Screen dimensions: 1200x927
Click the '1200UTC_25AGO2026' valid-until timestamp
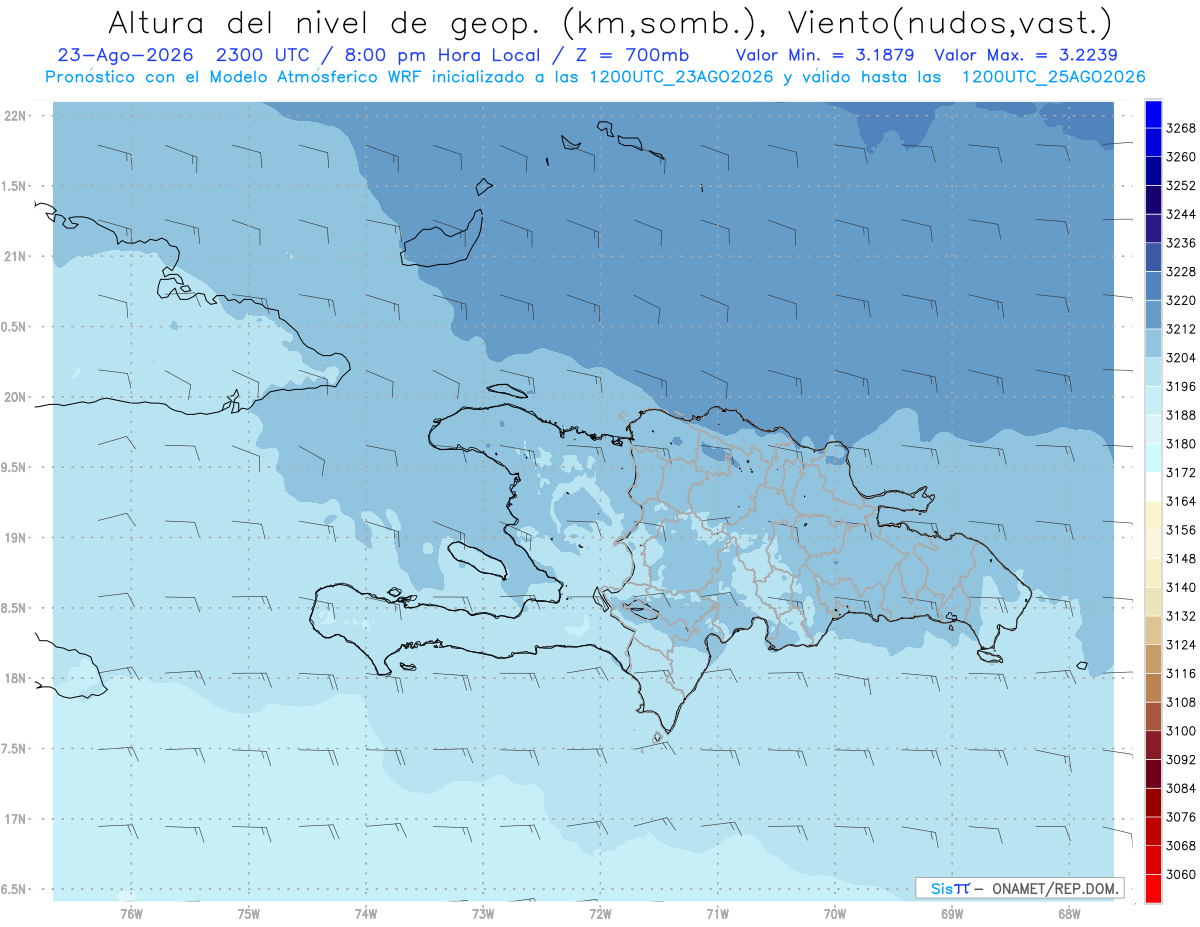1053,77
